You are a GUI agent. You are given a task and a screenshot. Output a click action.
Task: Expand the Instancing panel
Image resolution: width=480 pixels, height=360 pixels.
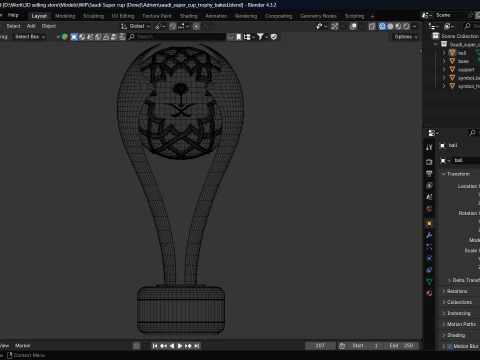tap(456, 313)
